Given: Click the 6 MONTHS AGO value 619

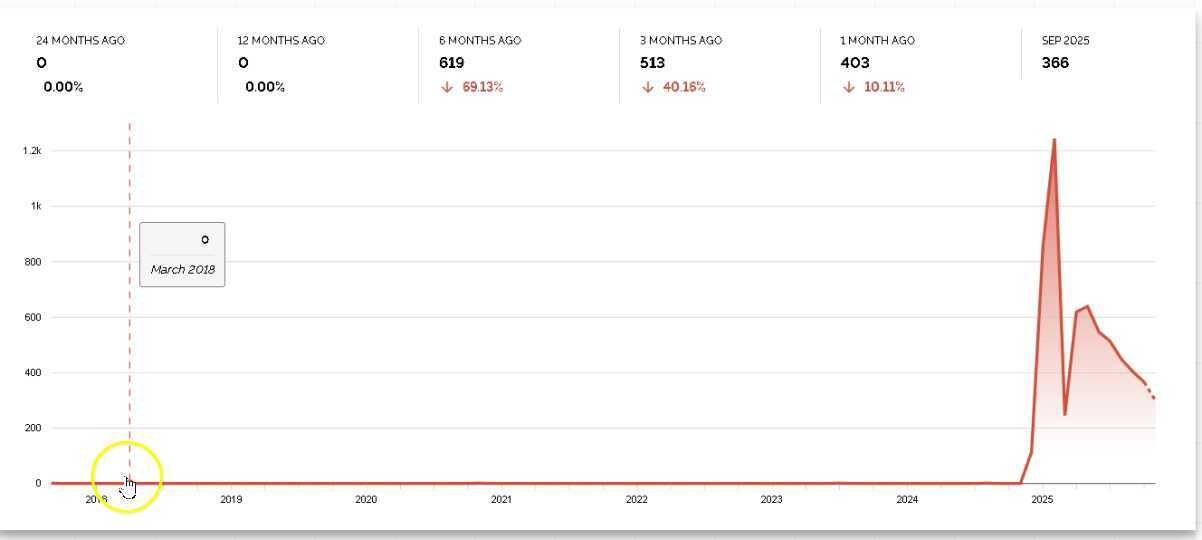Looking at the screenshot, I should 451,63.
